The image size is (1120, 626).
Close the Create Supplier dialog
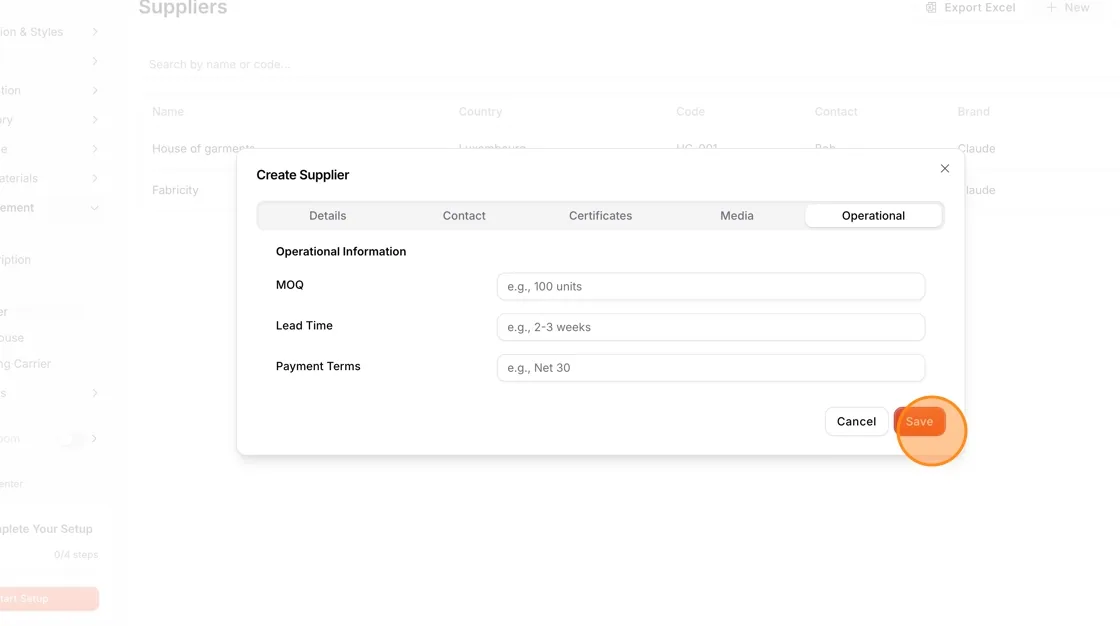944,169
